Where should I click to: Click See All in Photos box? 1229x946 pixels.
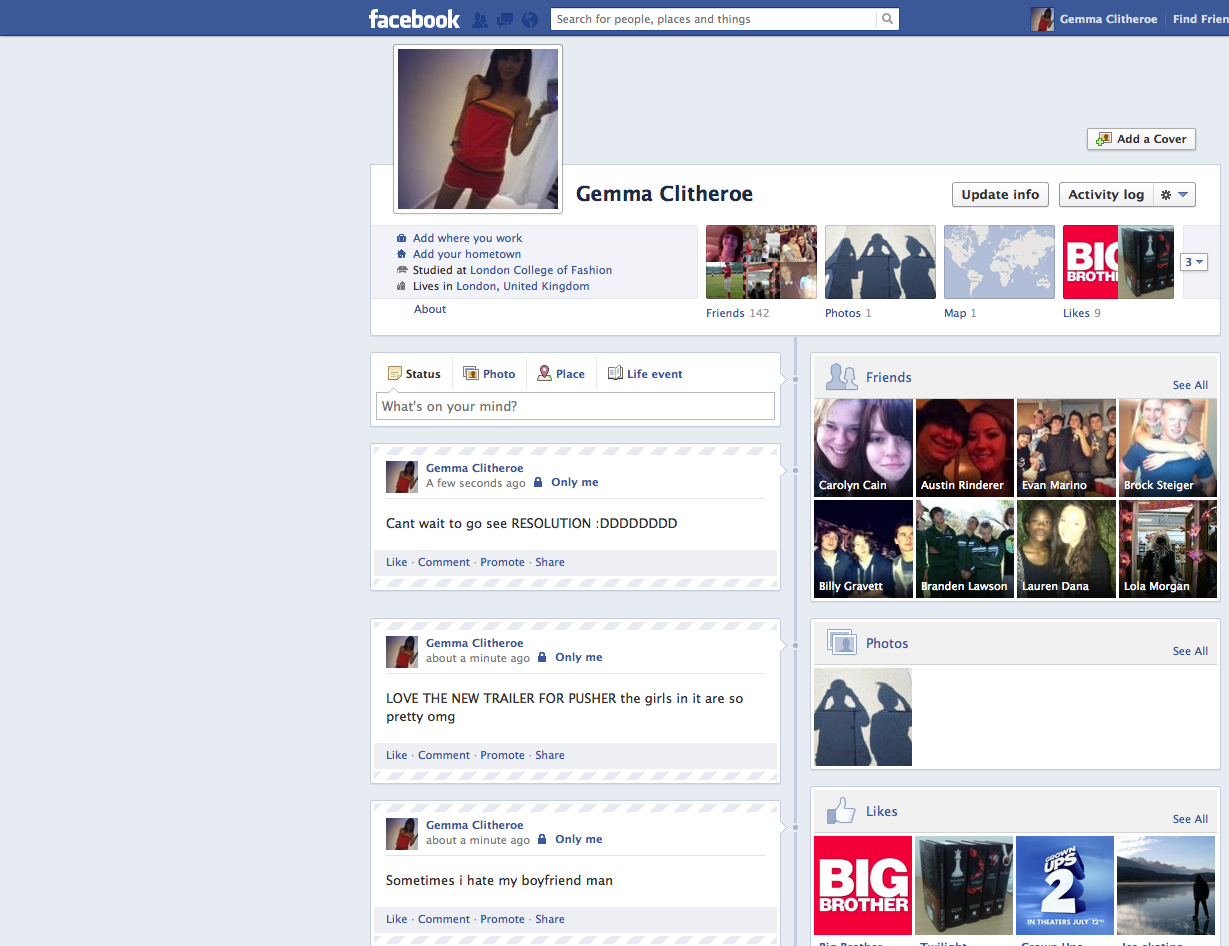[x=1190, y=651]
